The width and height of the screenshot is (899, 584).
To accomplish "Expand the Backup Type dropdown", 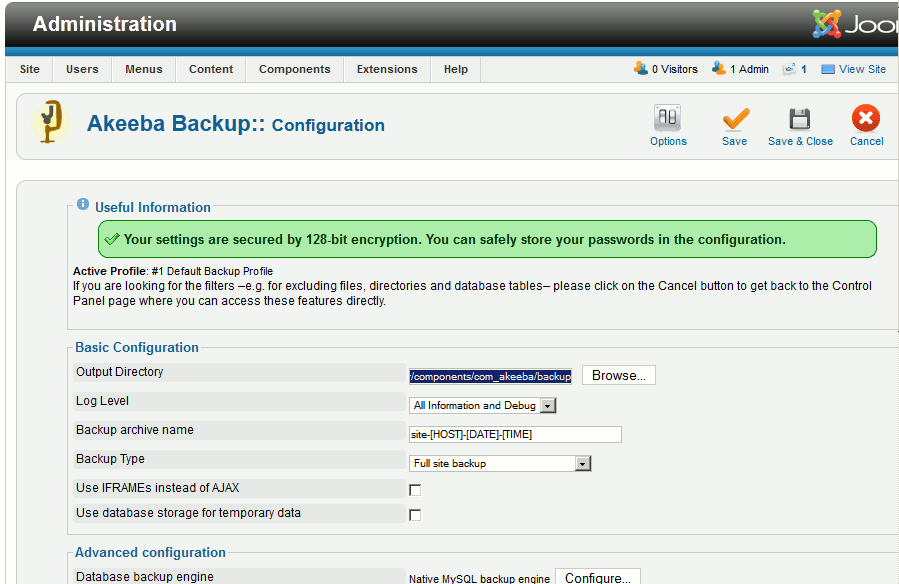I will click(501, 464).
